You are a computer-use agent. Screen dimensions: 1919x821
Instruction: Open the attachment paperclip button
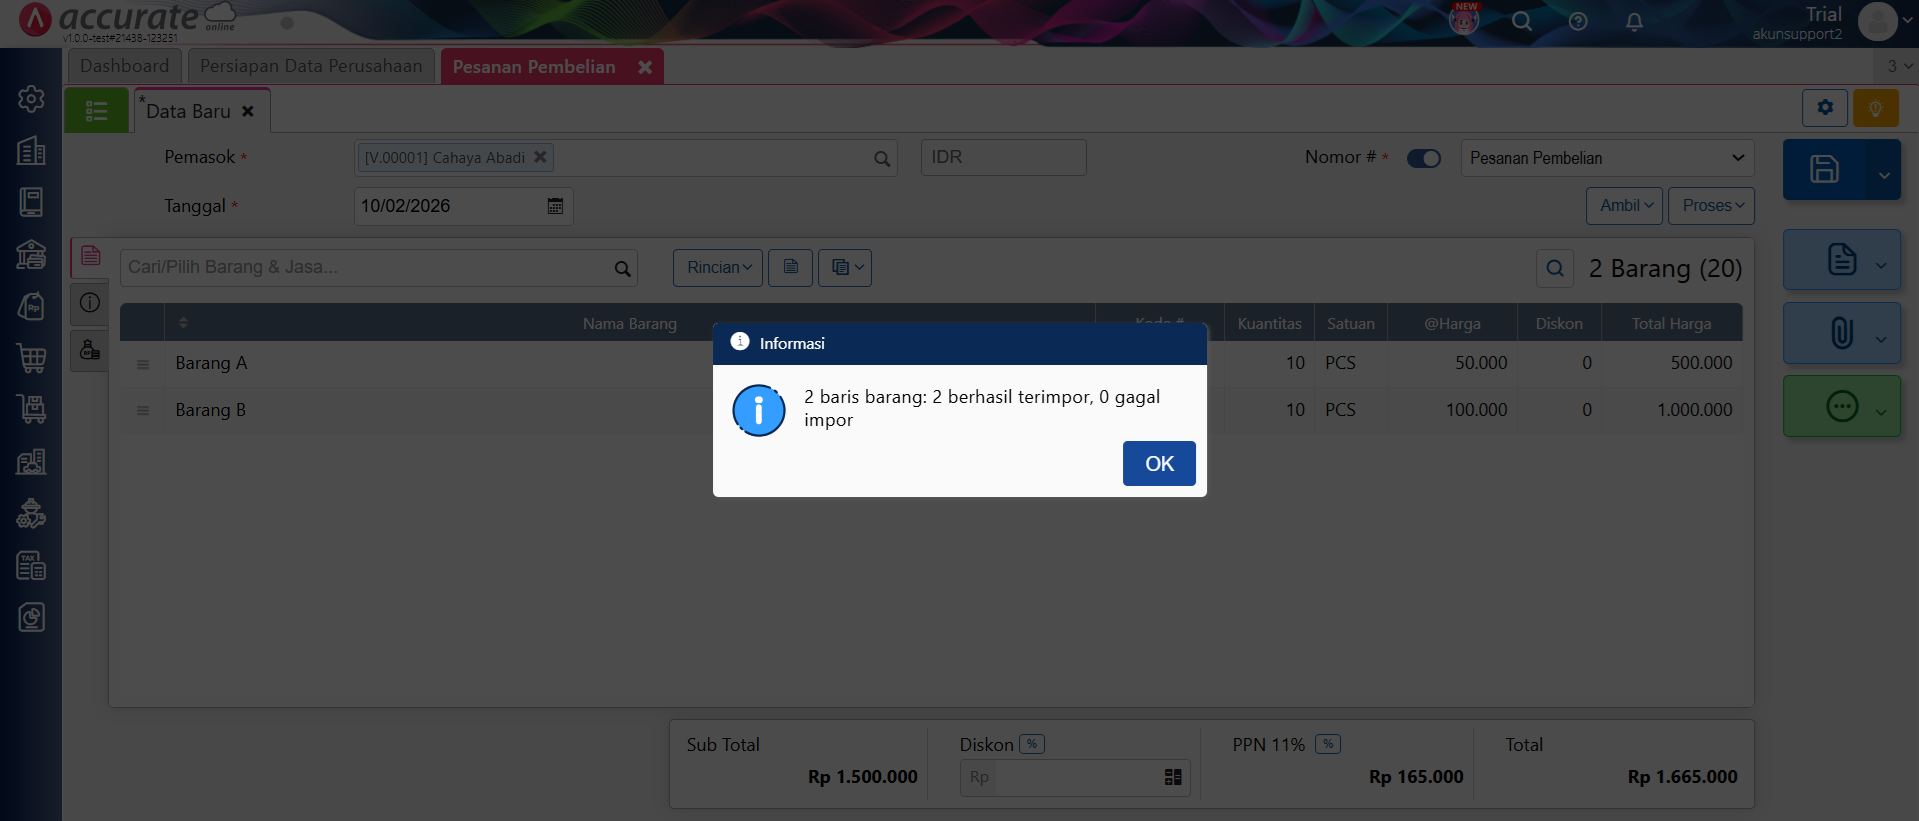(x=1841, y=333)
